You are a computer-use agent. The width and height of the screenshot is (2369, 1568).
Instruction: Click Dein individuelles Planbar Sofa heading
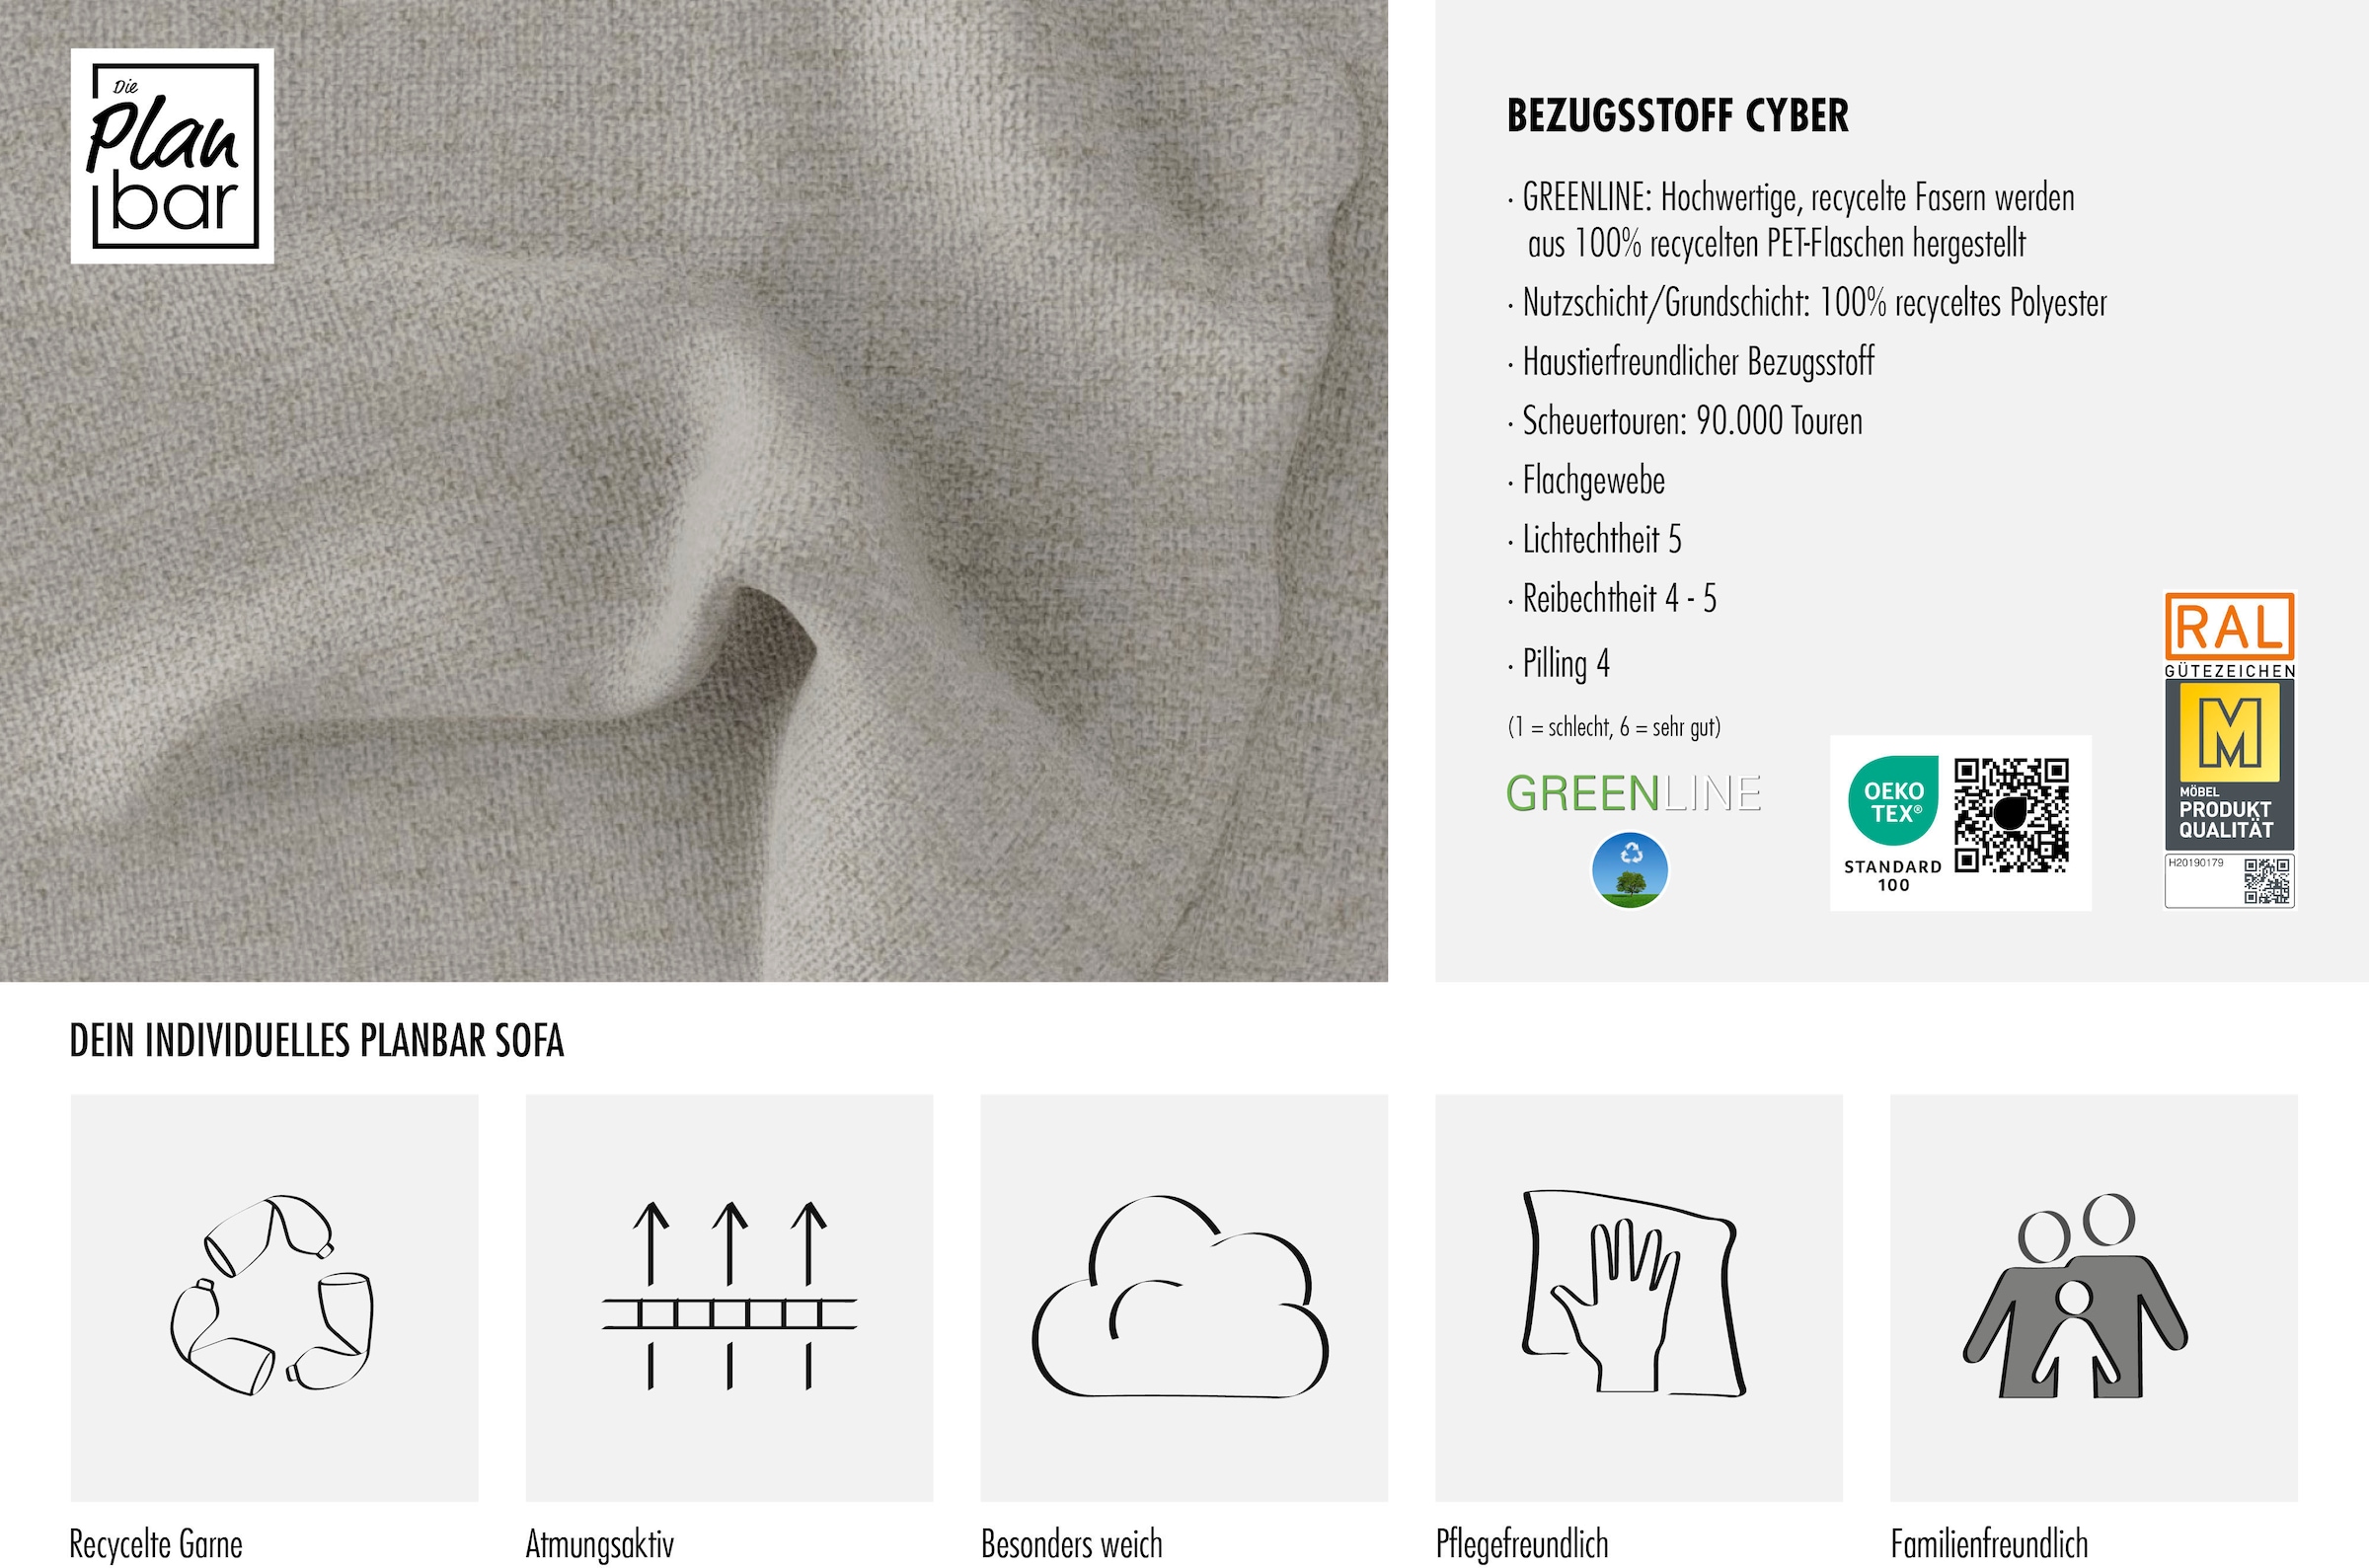[317, 1041]
